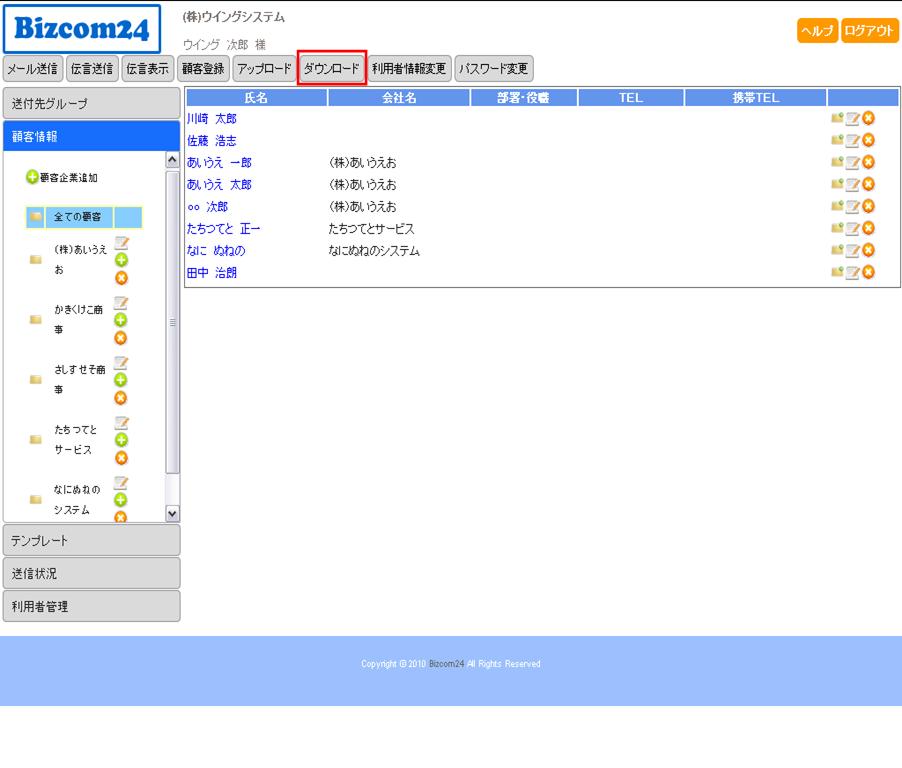This screenshot has width=902, height=768.
Task: Click green plus icon for かきくけこ商事
Action: pyautogui.click(x=121, y=320)
